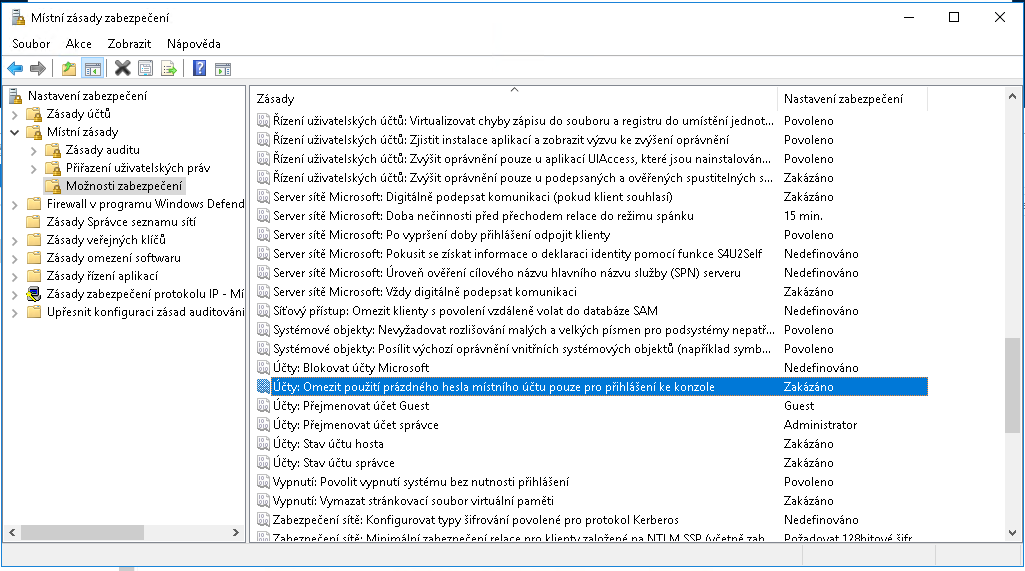1025x571 pixels.
Task: Click the Up one level folder icon
Action: [68, 68]
